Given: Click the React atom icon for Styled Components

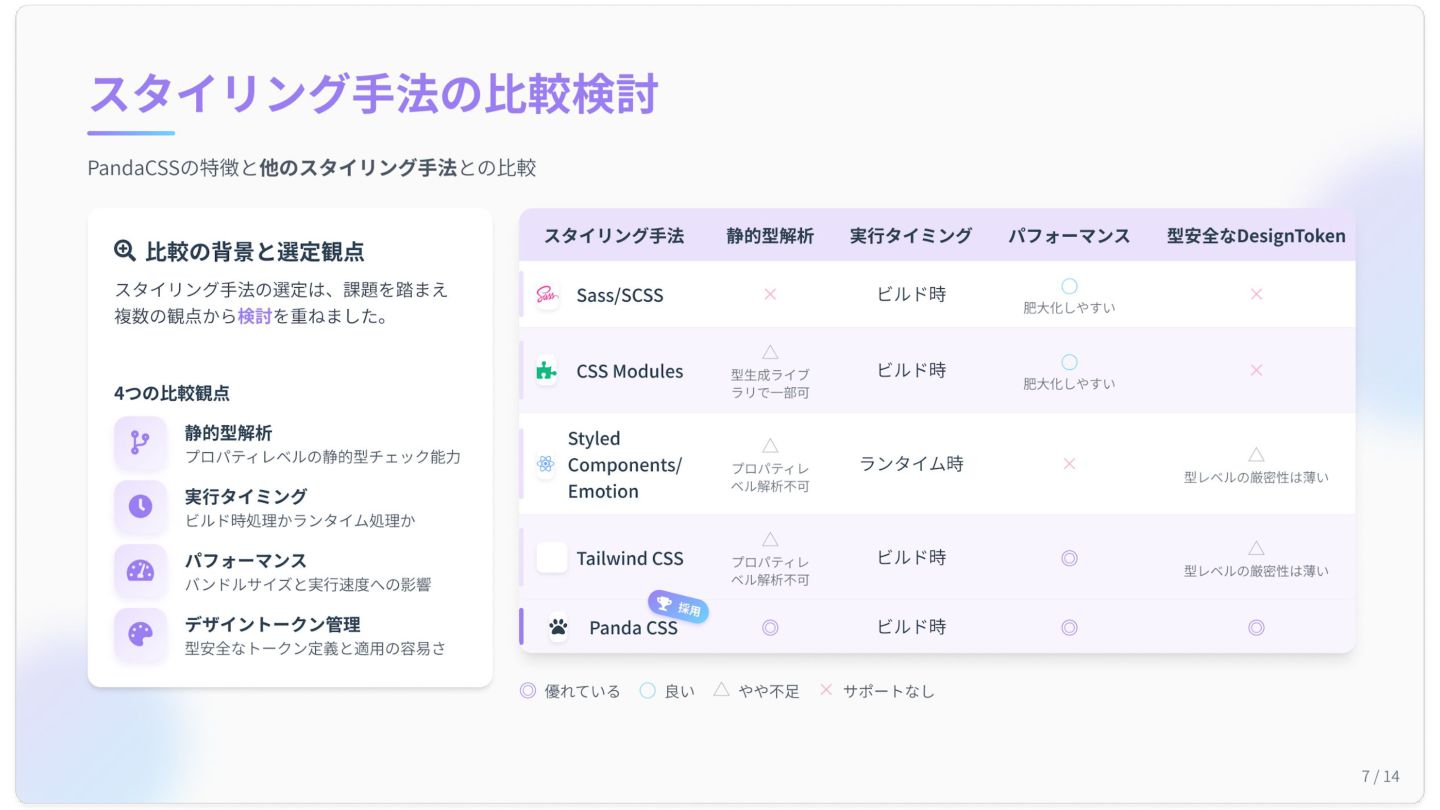Looking at the screenshot, I should click(x=545, y=464).
